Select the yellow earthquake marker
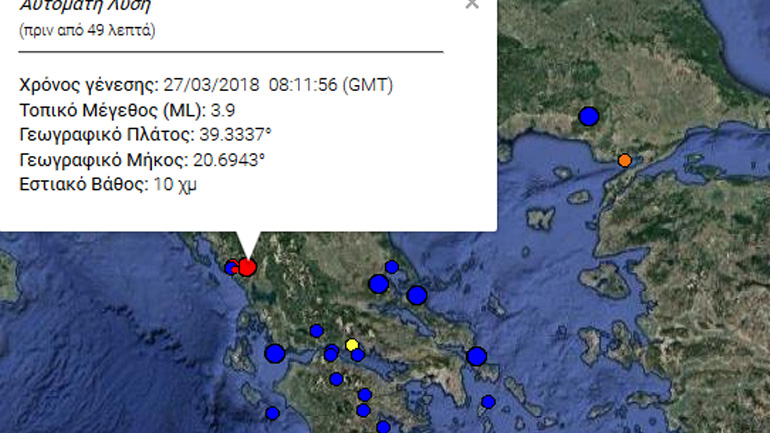The height and width of the screenshot is (433, 770). (x=352, y=345)
